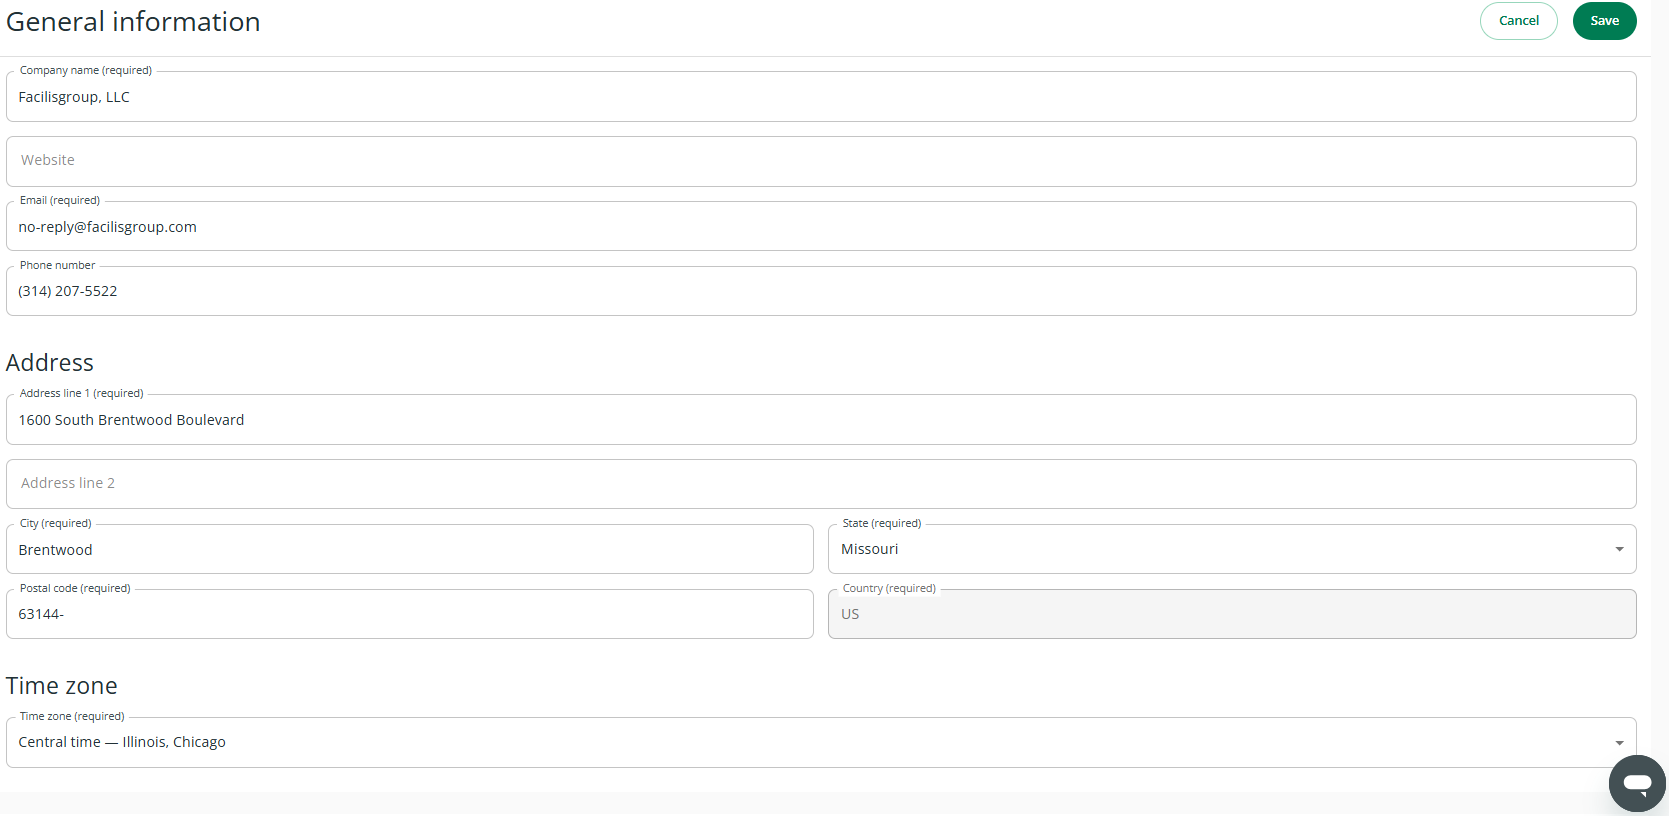The image size is (1669, 816).
Task: Click the State dropdown arrow
Action: pos(1619,549)
